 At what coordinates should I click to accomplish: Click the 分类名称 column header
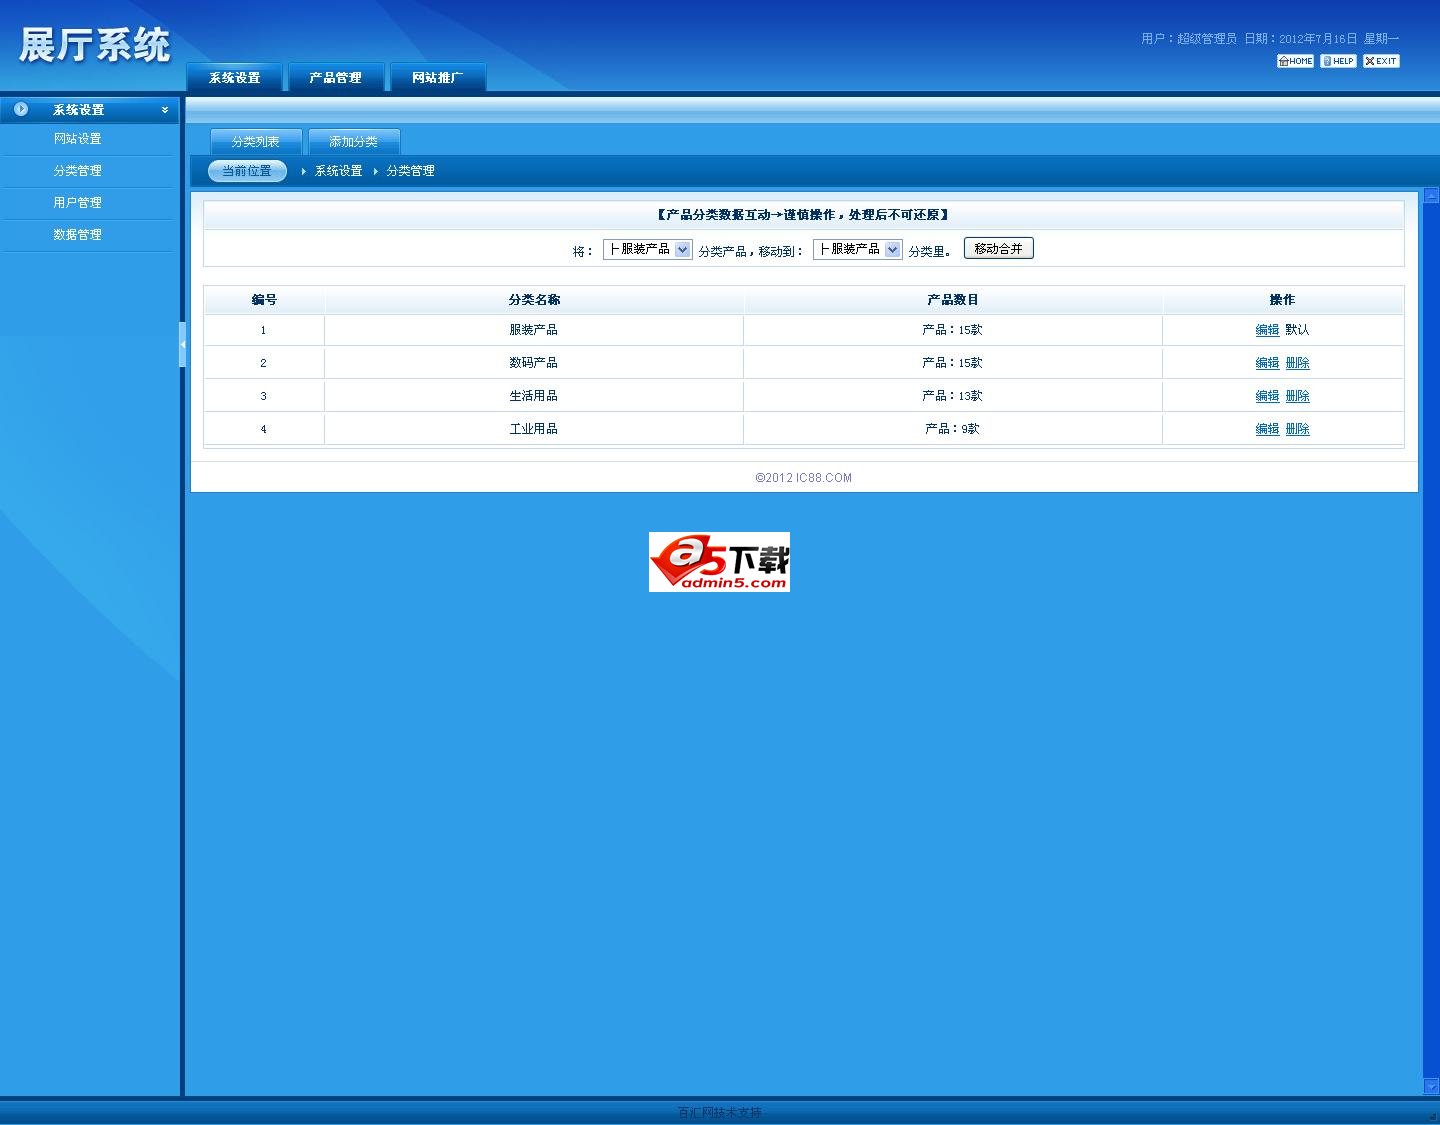tap(534, 300)
